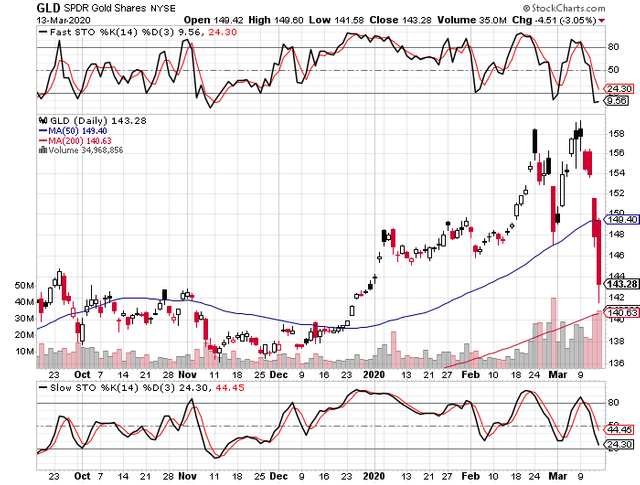Viewport: 640px width, 485px height.
Task: Click red 24.30 in Fast STO legend
Action: click(x=223, y=32)
